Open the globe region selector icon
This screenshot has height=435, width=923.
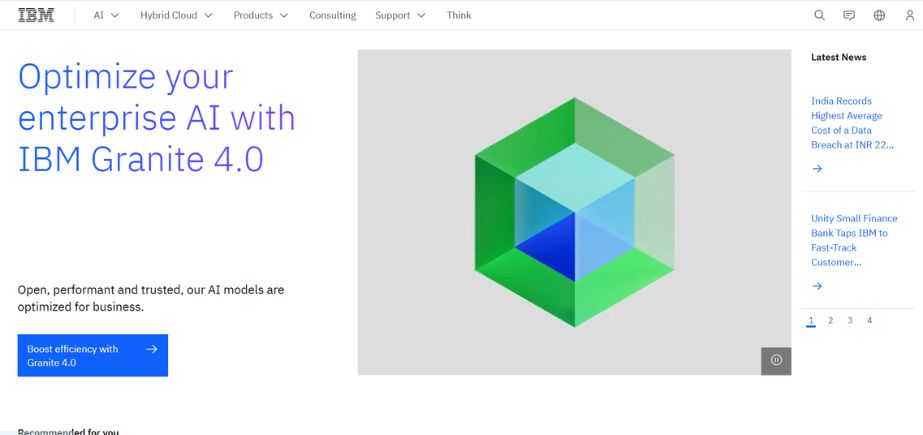point(879,15)
